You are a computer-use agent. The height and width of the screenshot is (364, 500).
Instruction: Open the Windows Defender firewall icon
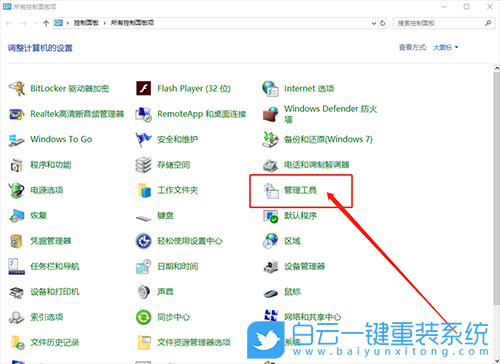tap(270, 114)
